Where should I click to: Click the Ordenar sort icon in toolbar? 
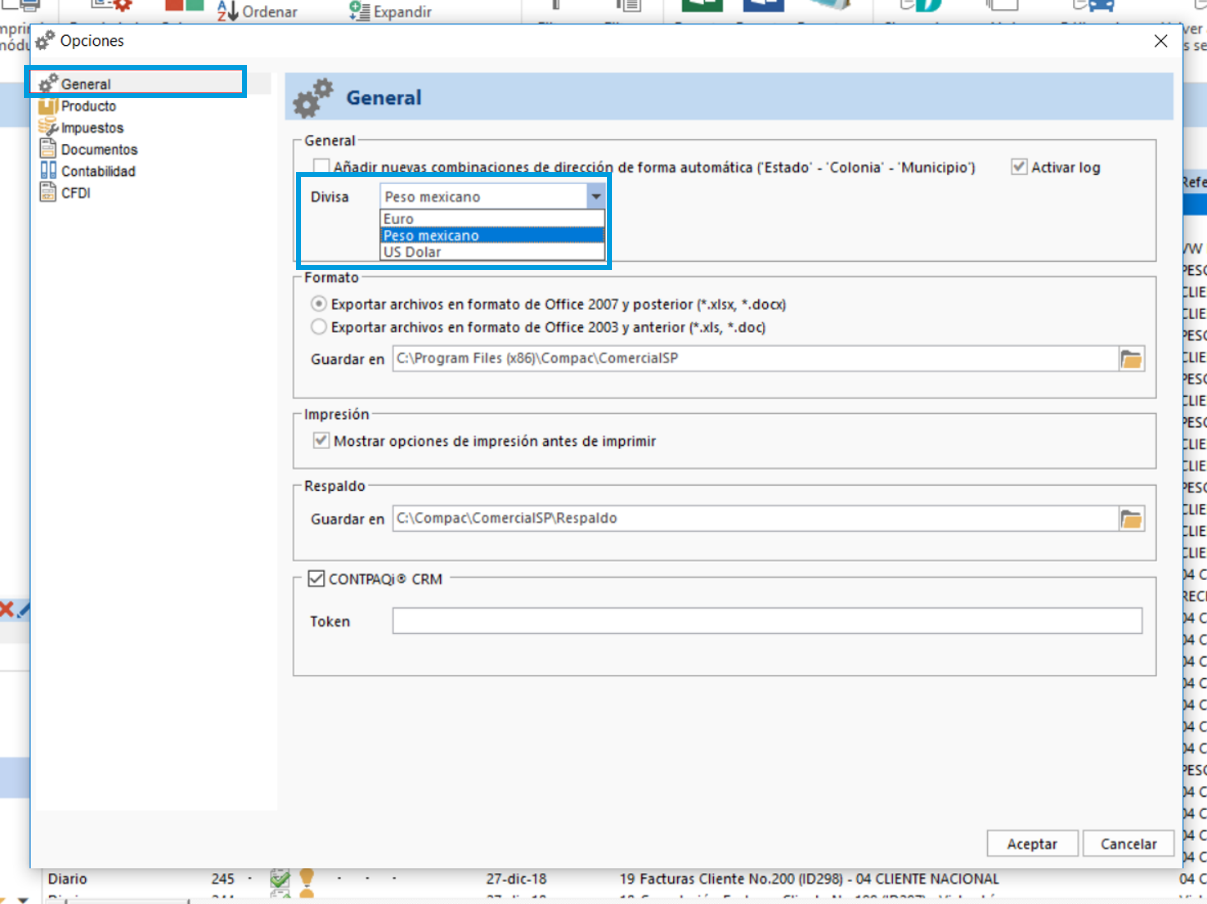tap(228, 11)
